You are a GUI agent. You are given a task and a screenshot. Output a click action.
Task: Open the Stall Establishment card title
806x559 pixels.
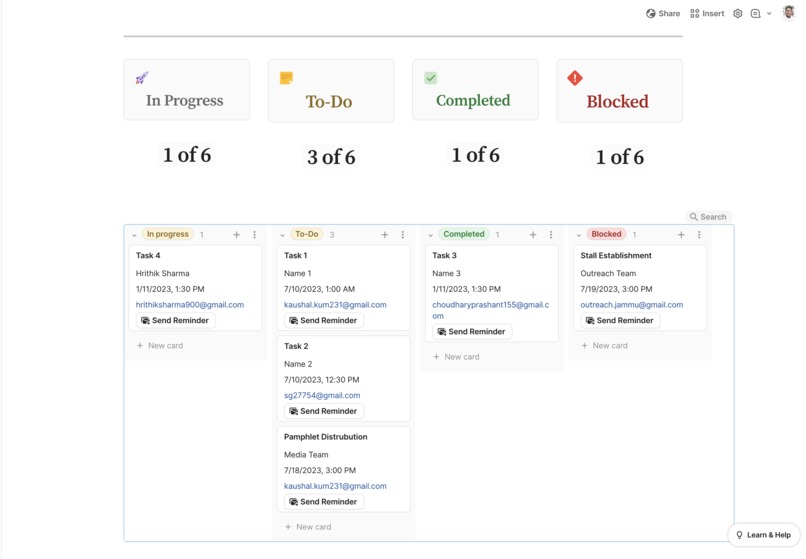(x=616, y=255)
